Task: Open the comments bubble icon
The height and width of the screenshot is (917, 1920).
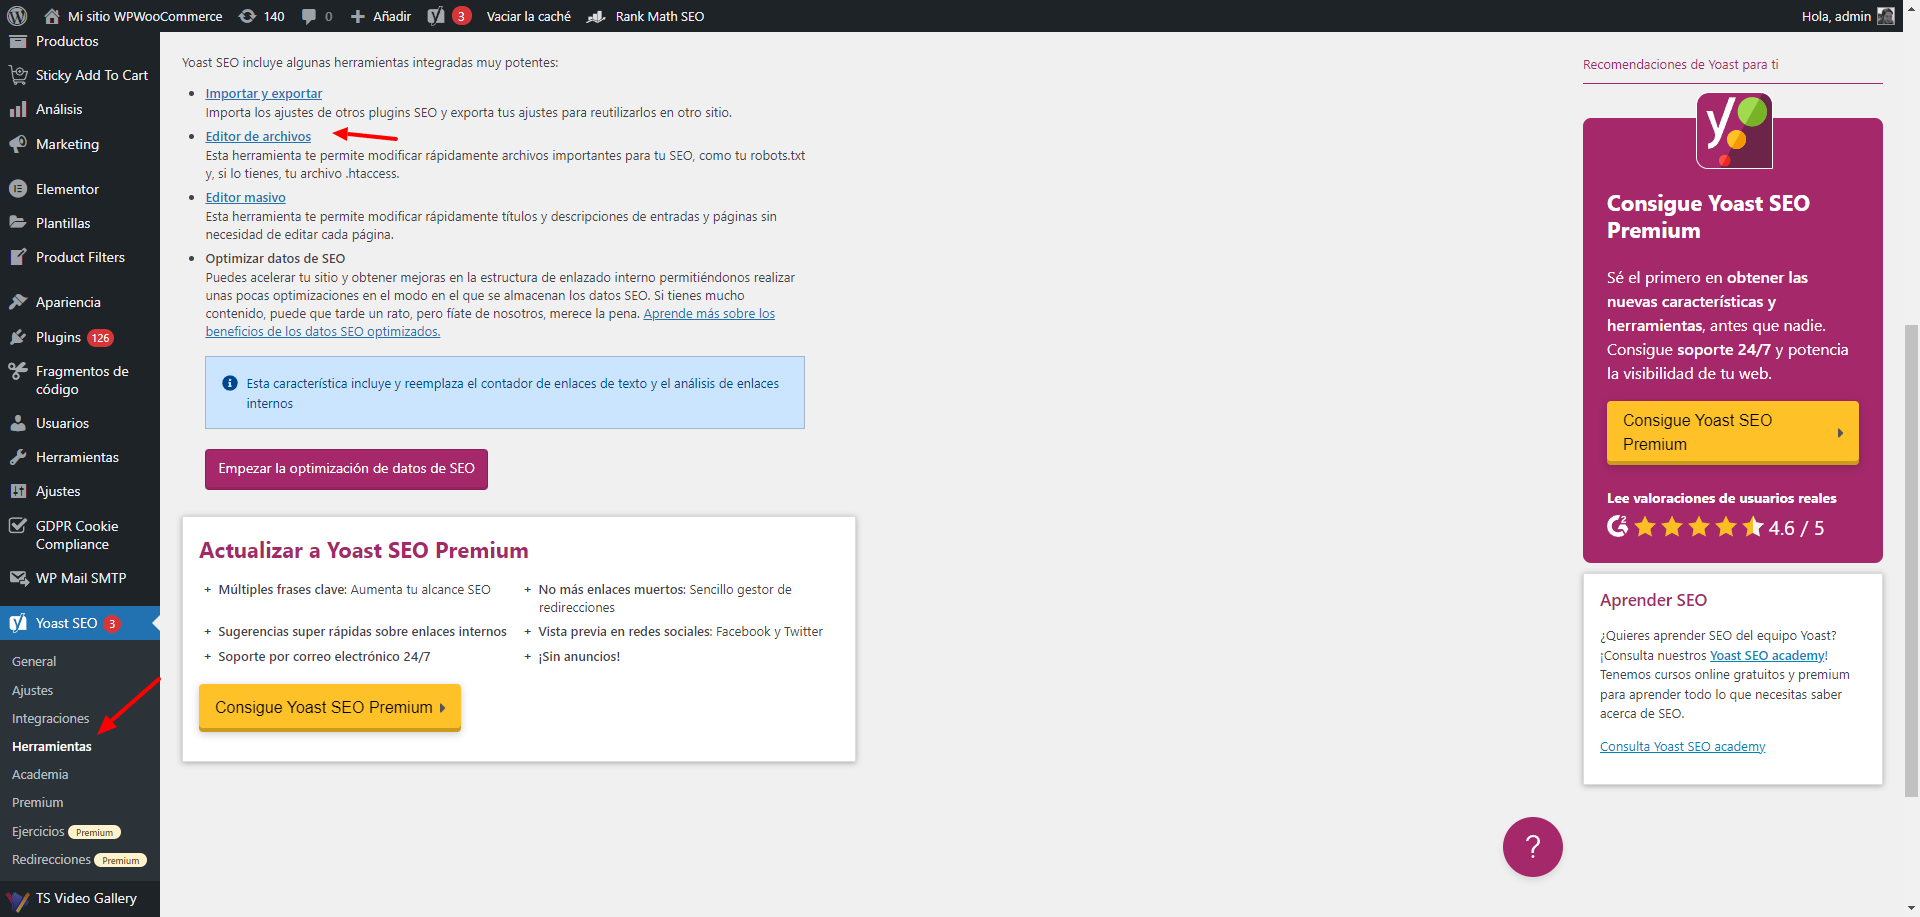Action: (x=309, y=16)
